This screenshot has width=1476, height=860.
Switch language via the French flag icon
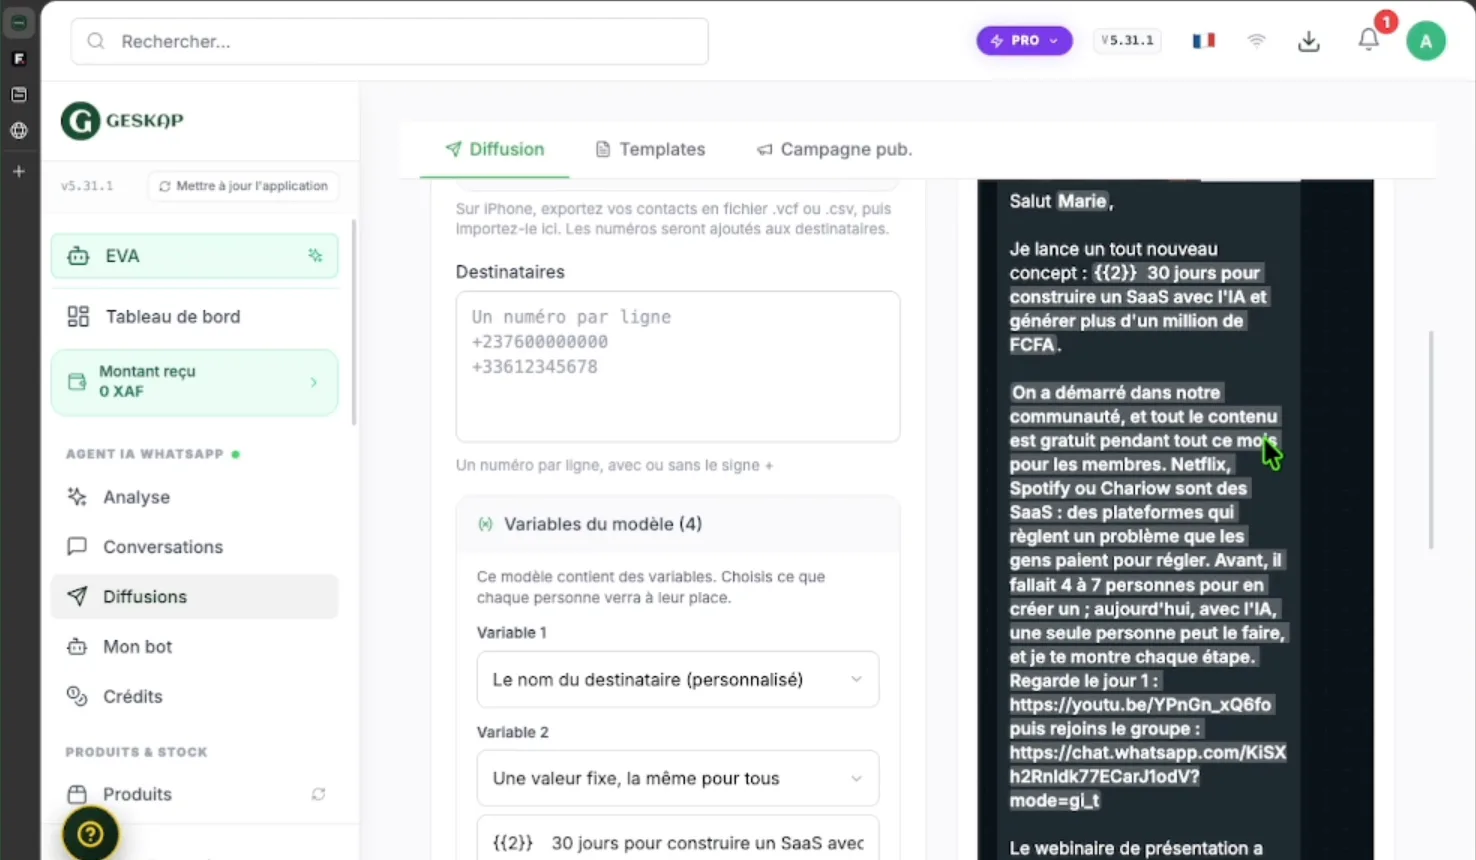point(1203,41)
